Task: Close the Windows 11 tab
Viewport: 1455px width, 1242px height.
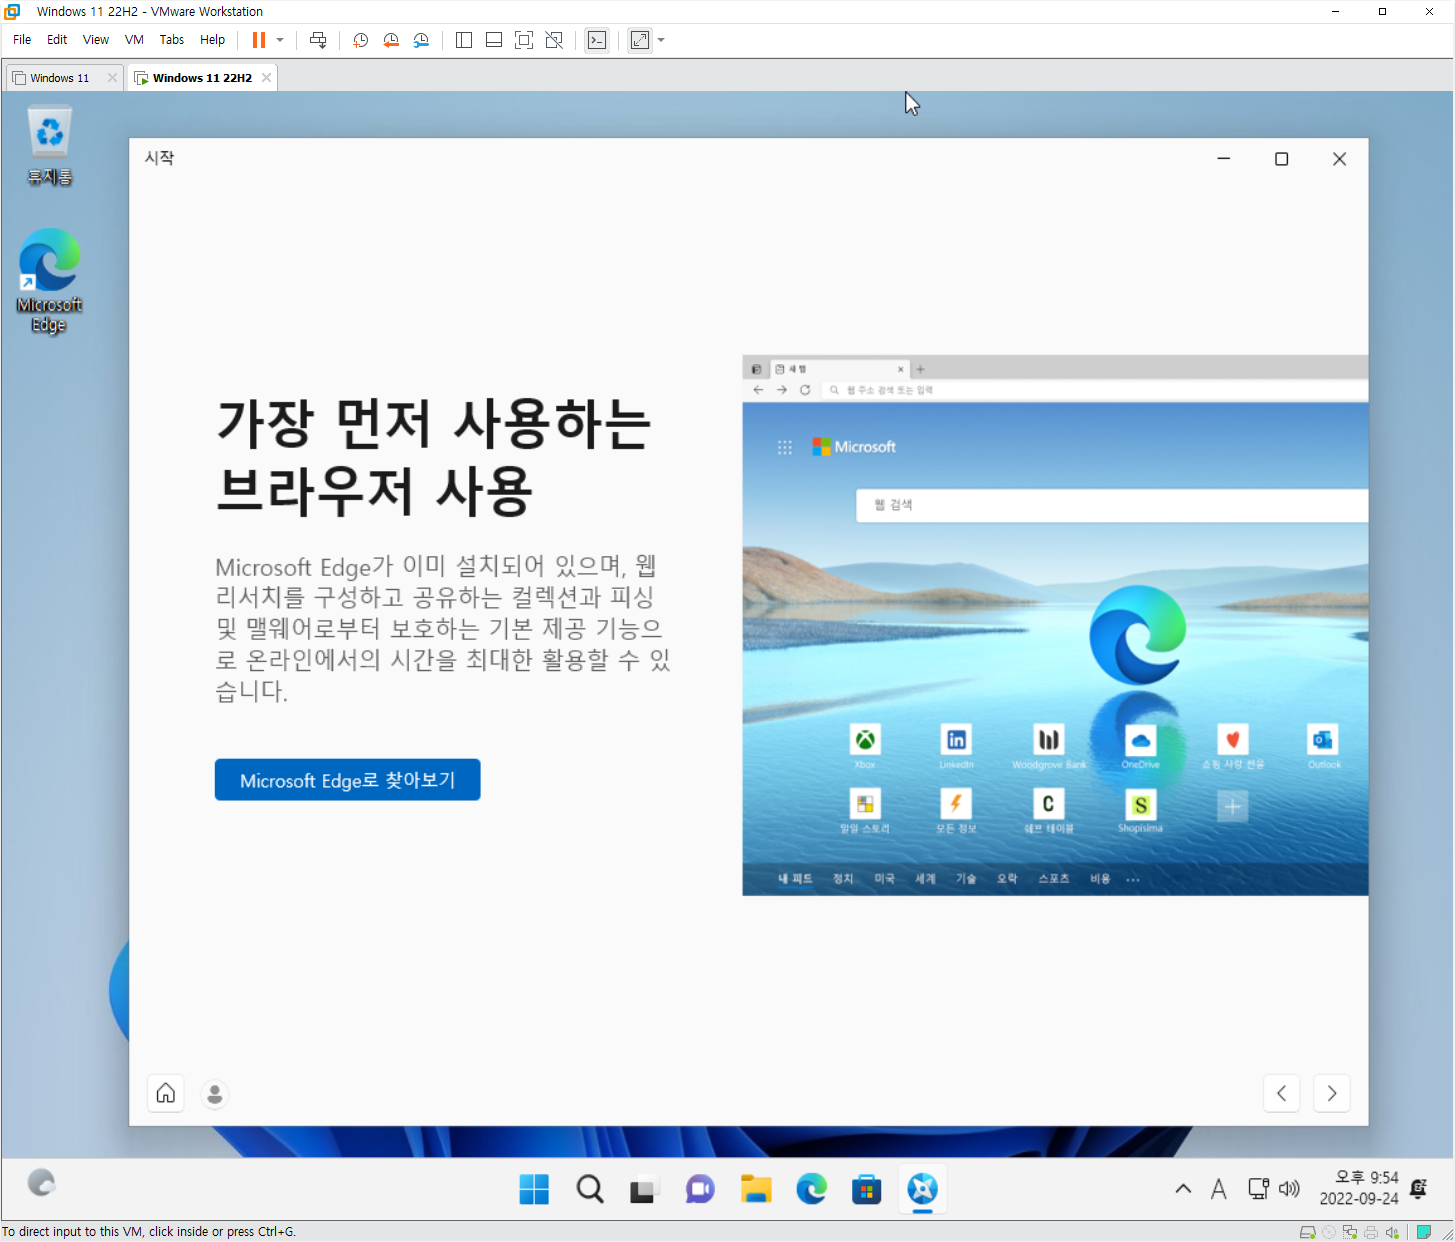Action: (112, 78)
